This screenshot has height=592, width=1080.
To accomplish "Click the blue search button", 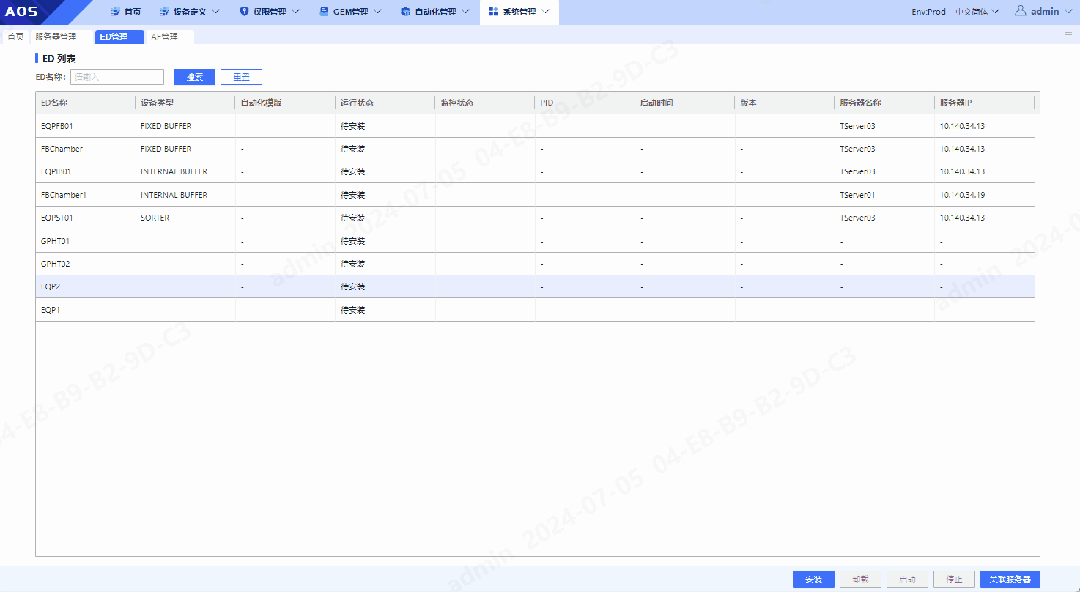I will [194, 77].
